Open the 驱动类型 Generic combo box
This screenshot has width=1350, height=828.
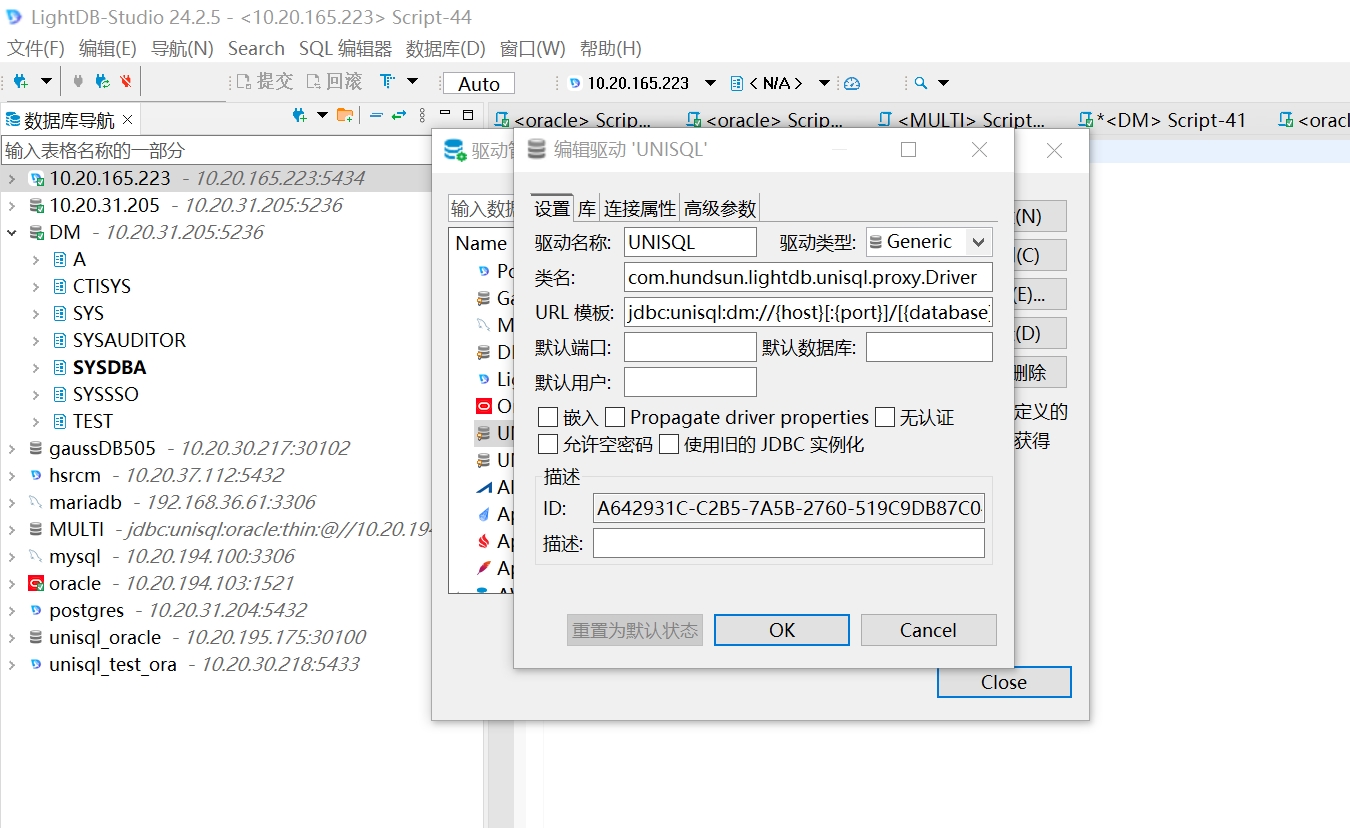tap(928, 242)
